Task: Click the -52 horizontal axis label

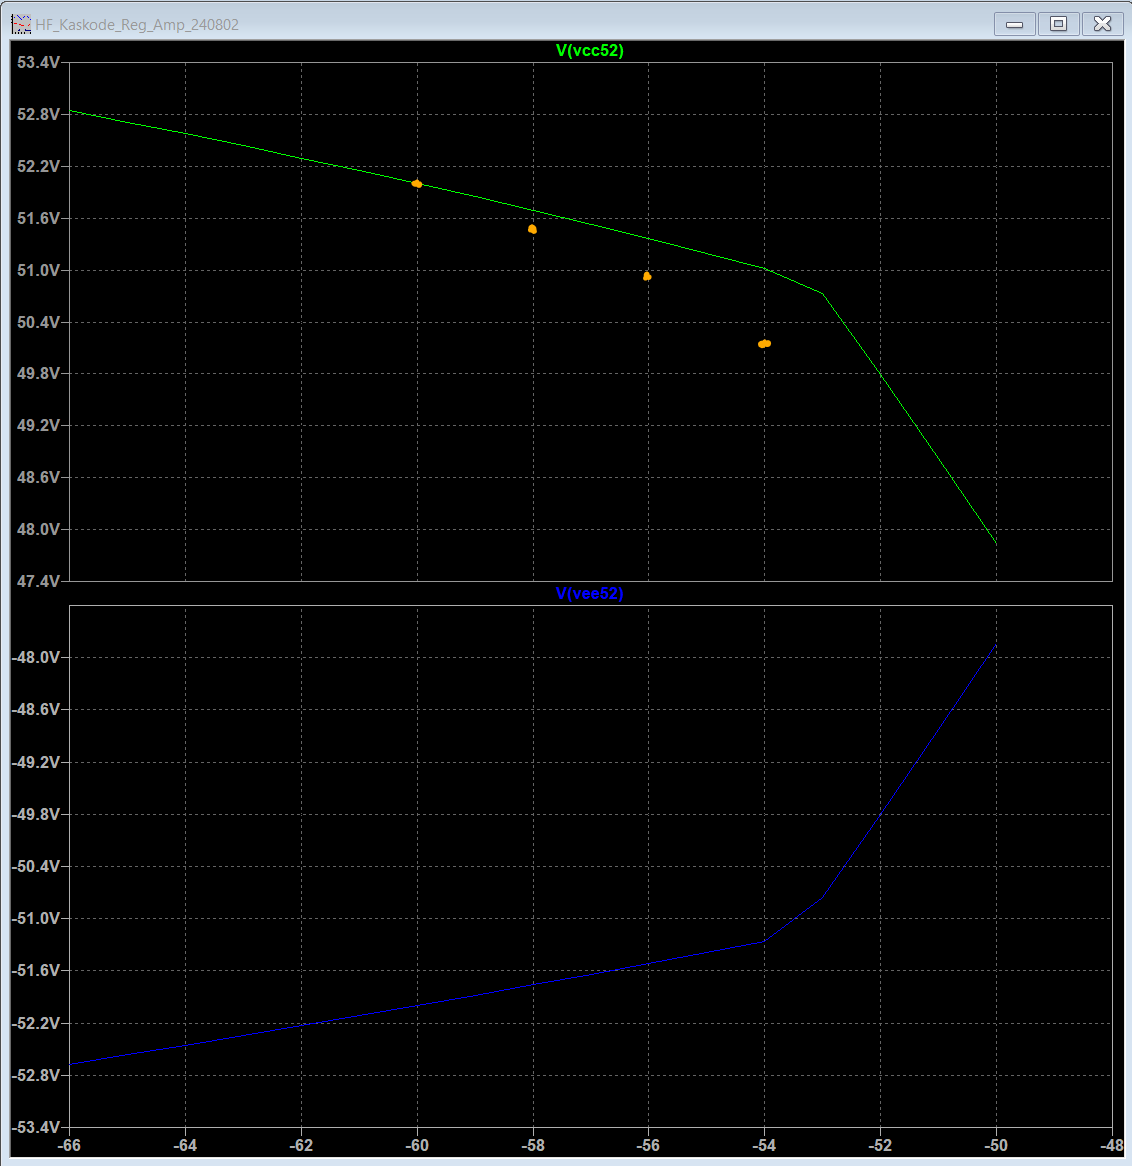Action: point(881,1146)
